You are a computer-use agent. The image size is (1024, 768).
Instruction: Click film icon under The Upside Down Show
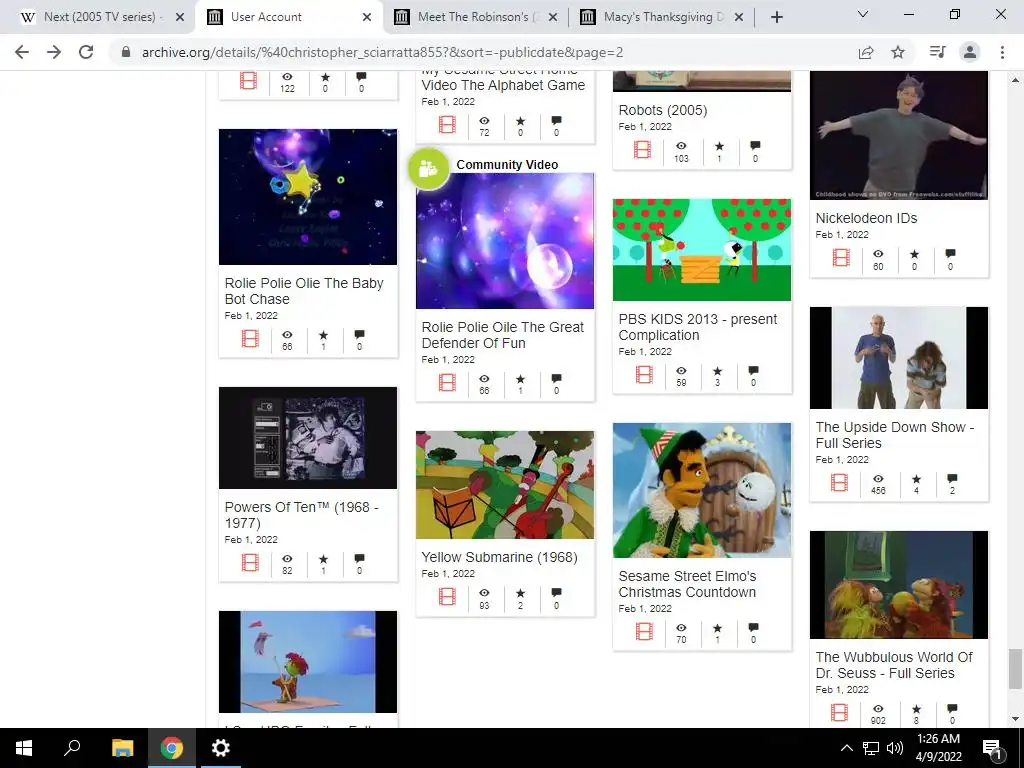point(840,483)
